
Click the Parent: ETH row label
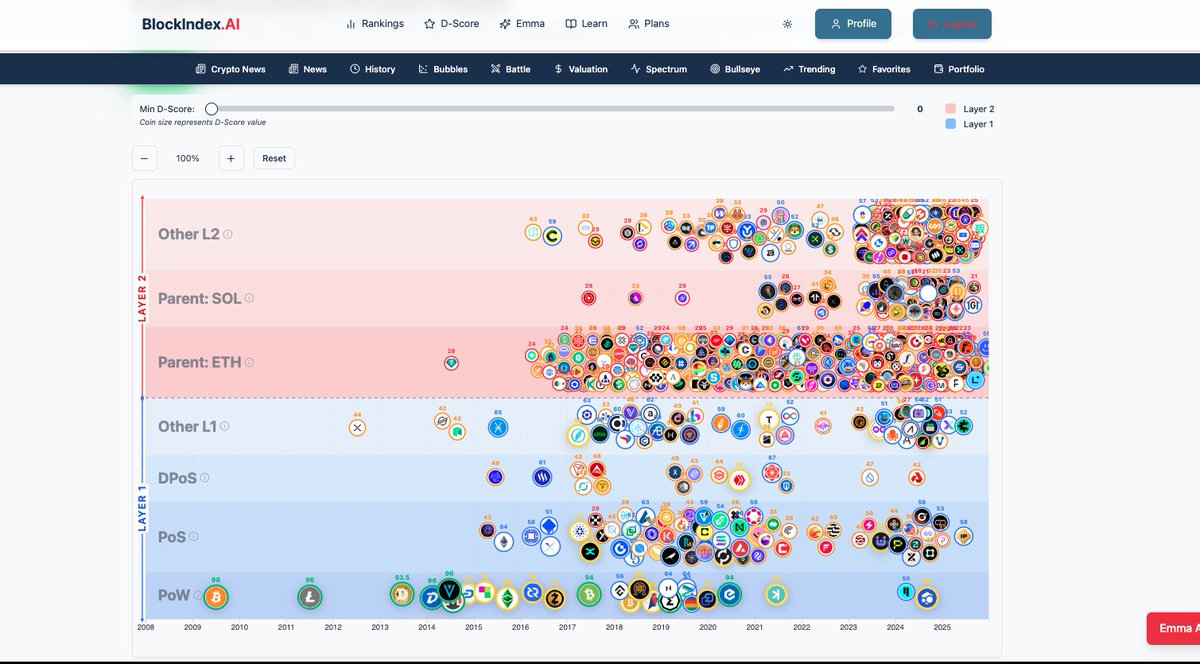click(199, 362)
